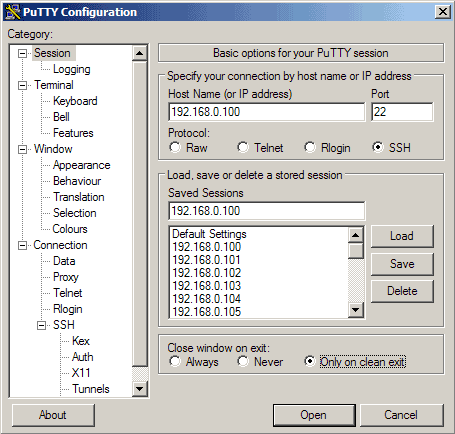Image resolution: width=455 pixels, height=434 pixels.
Task: Open the Auth settings under SSH
Action: tap(83, 357)
